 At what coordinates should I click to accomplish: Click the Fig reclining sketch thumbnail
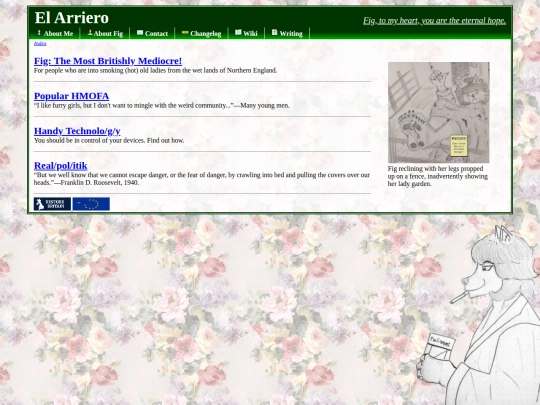(438, 112)
